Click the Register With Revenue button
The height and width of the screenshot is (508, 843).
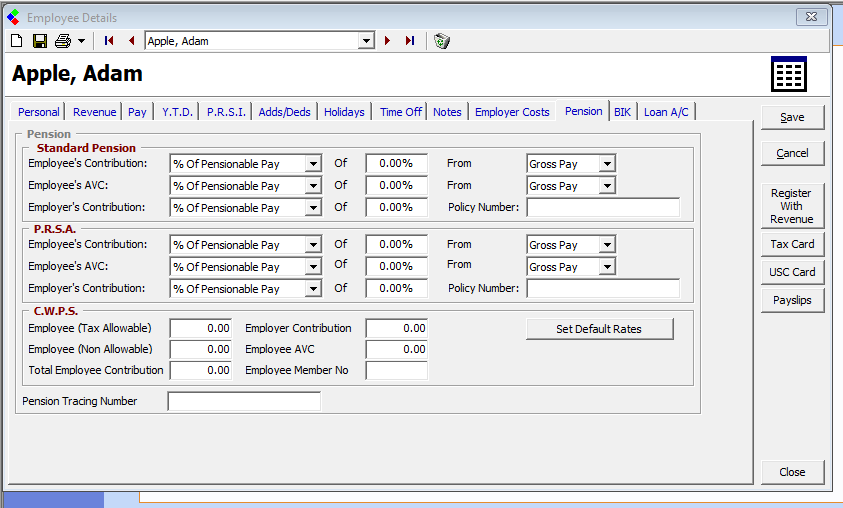pyautogui.click(x=791, y=206)
